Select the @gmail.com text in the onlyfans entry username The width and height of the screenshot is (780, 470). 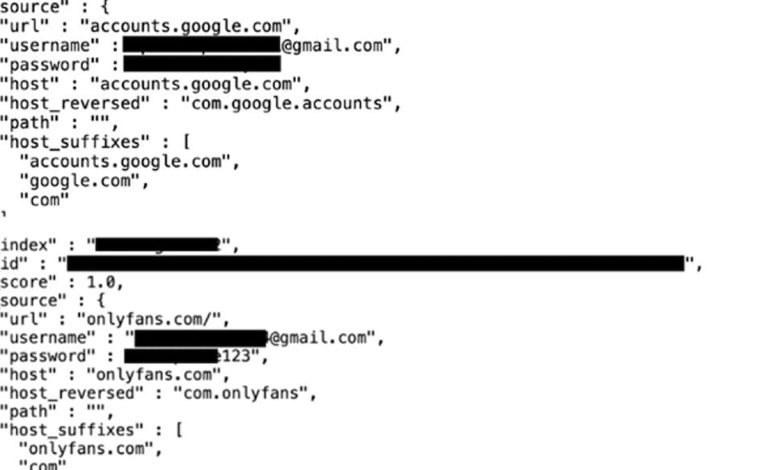tap(321, 338)
